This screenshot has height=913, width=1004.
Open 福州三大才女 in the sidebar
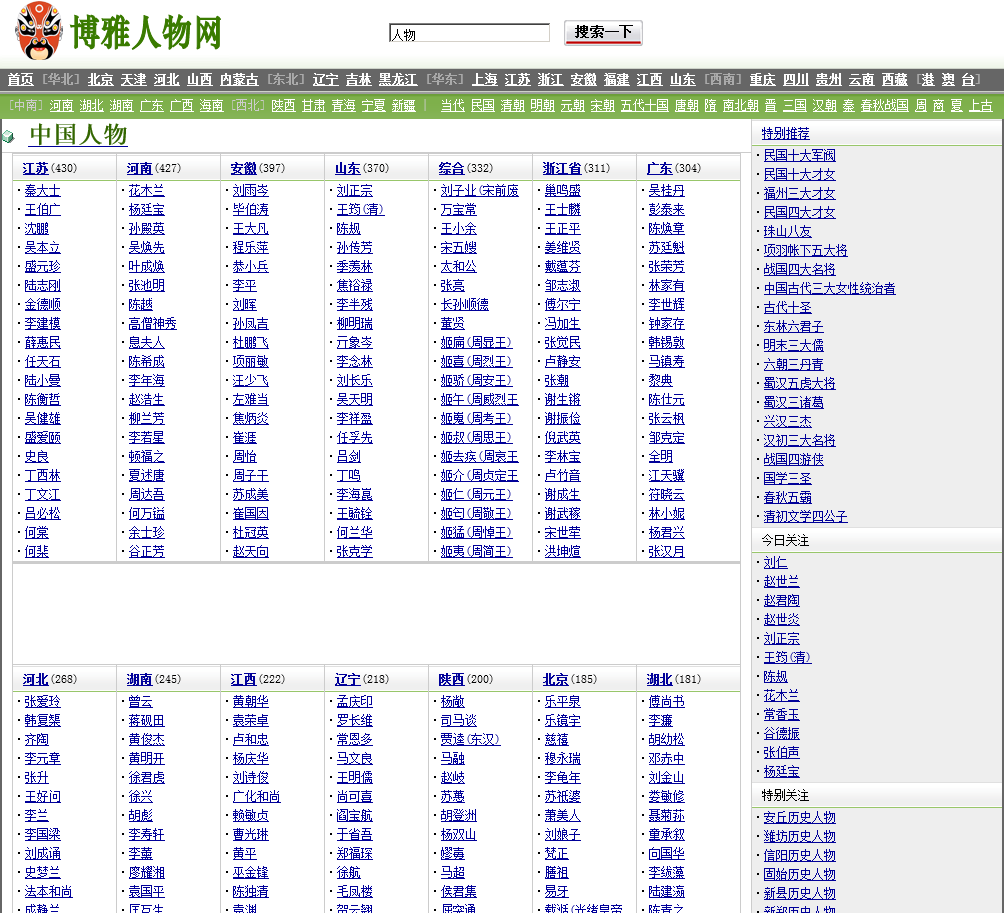tap(799, 193)
